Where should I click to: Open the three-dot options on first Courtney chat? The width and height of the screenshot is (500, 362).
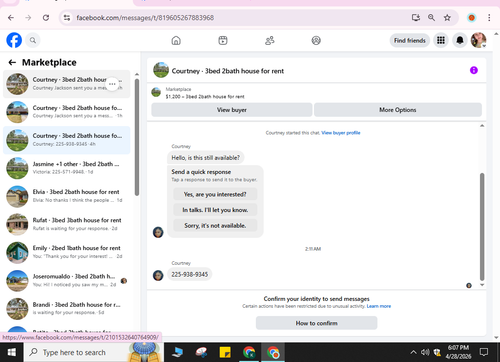pyautogui.click(x=112, y=84)
